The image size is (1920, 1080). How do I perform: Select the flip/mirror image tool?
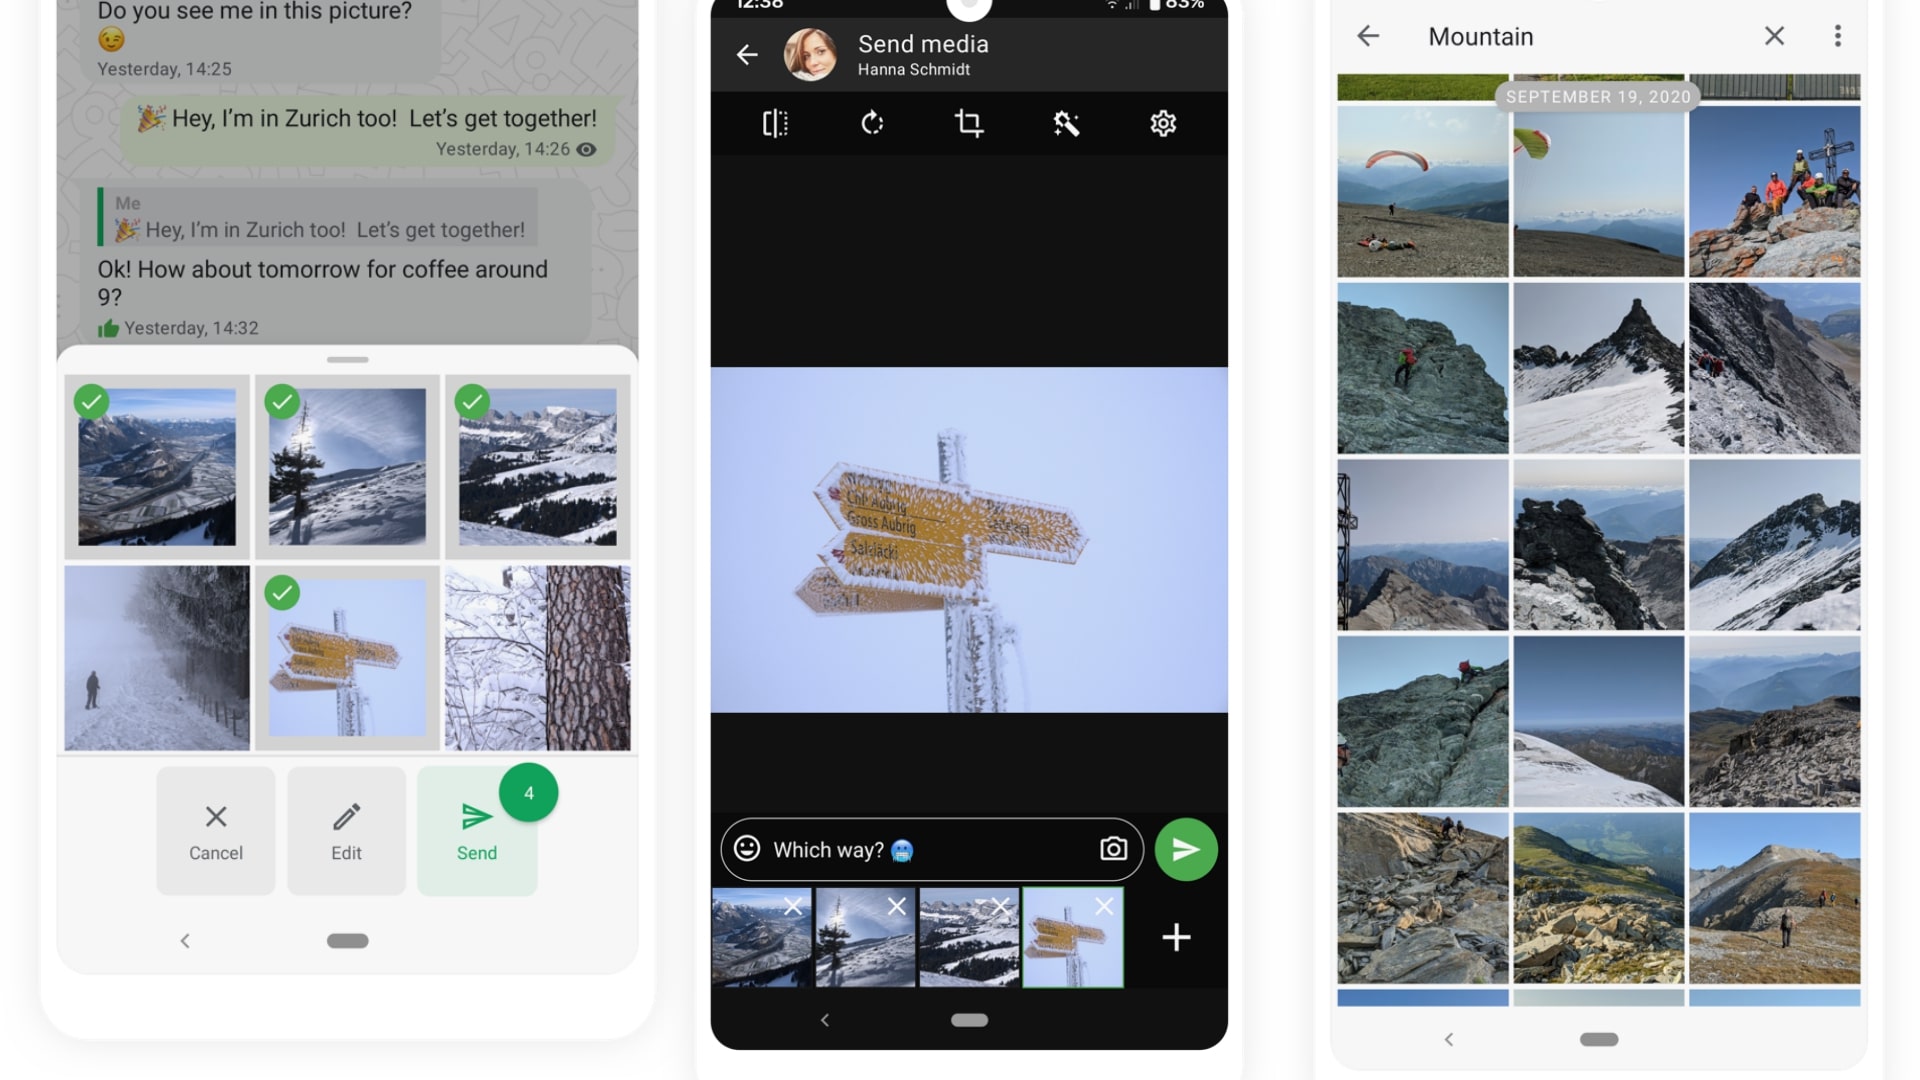click(775, 123)
